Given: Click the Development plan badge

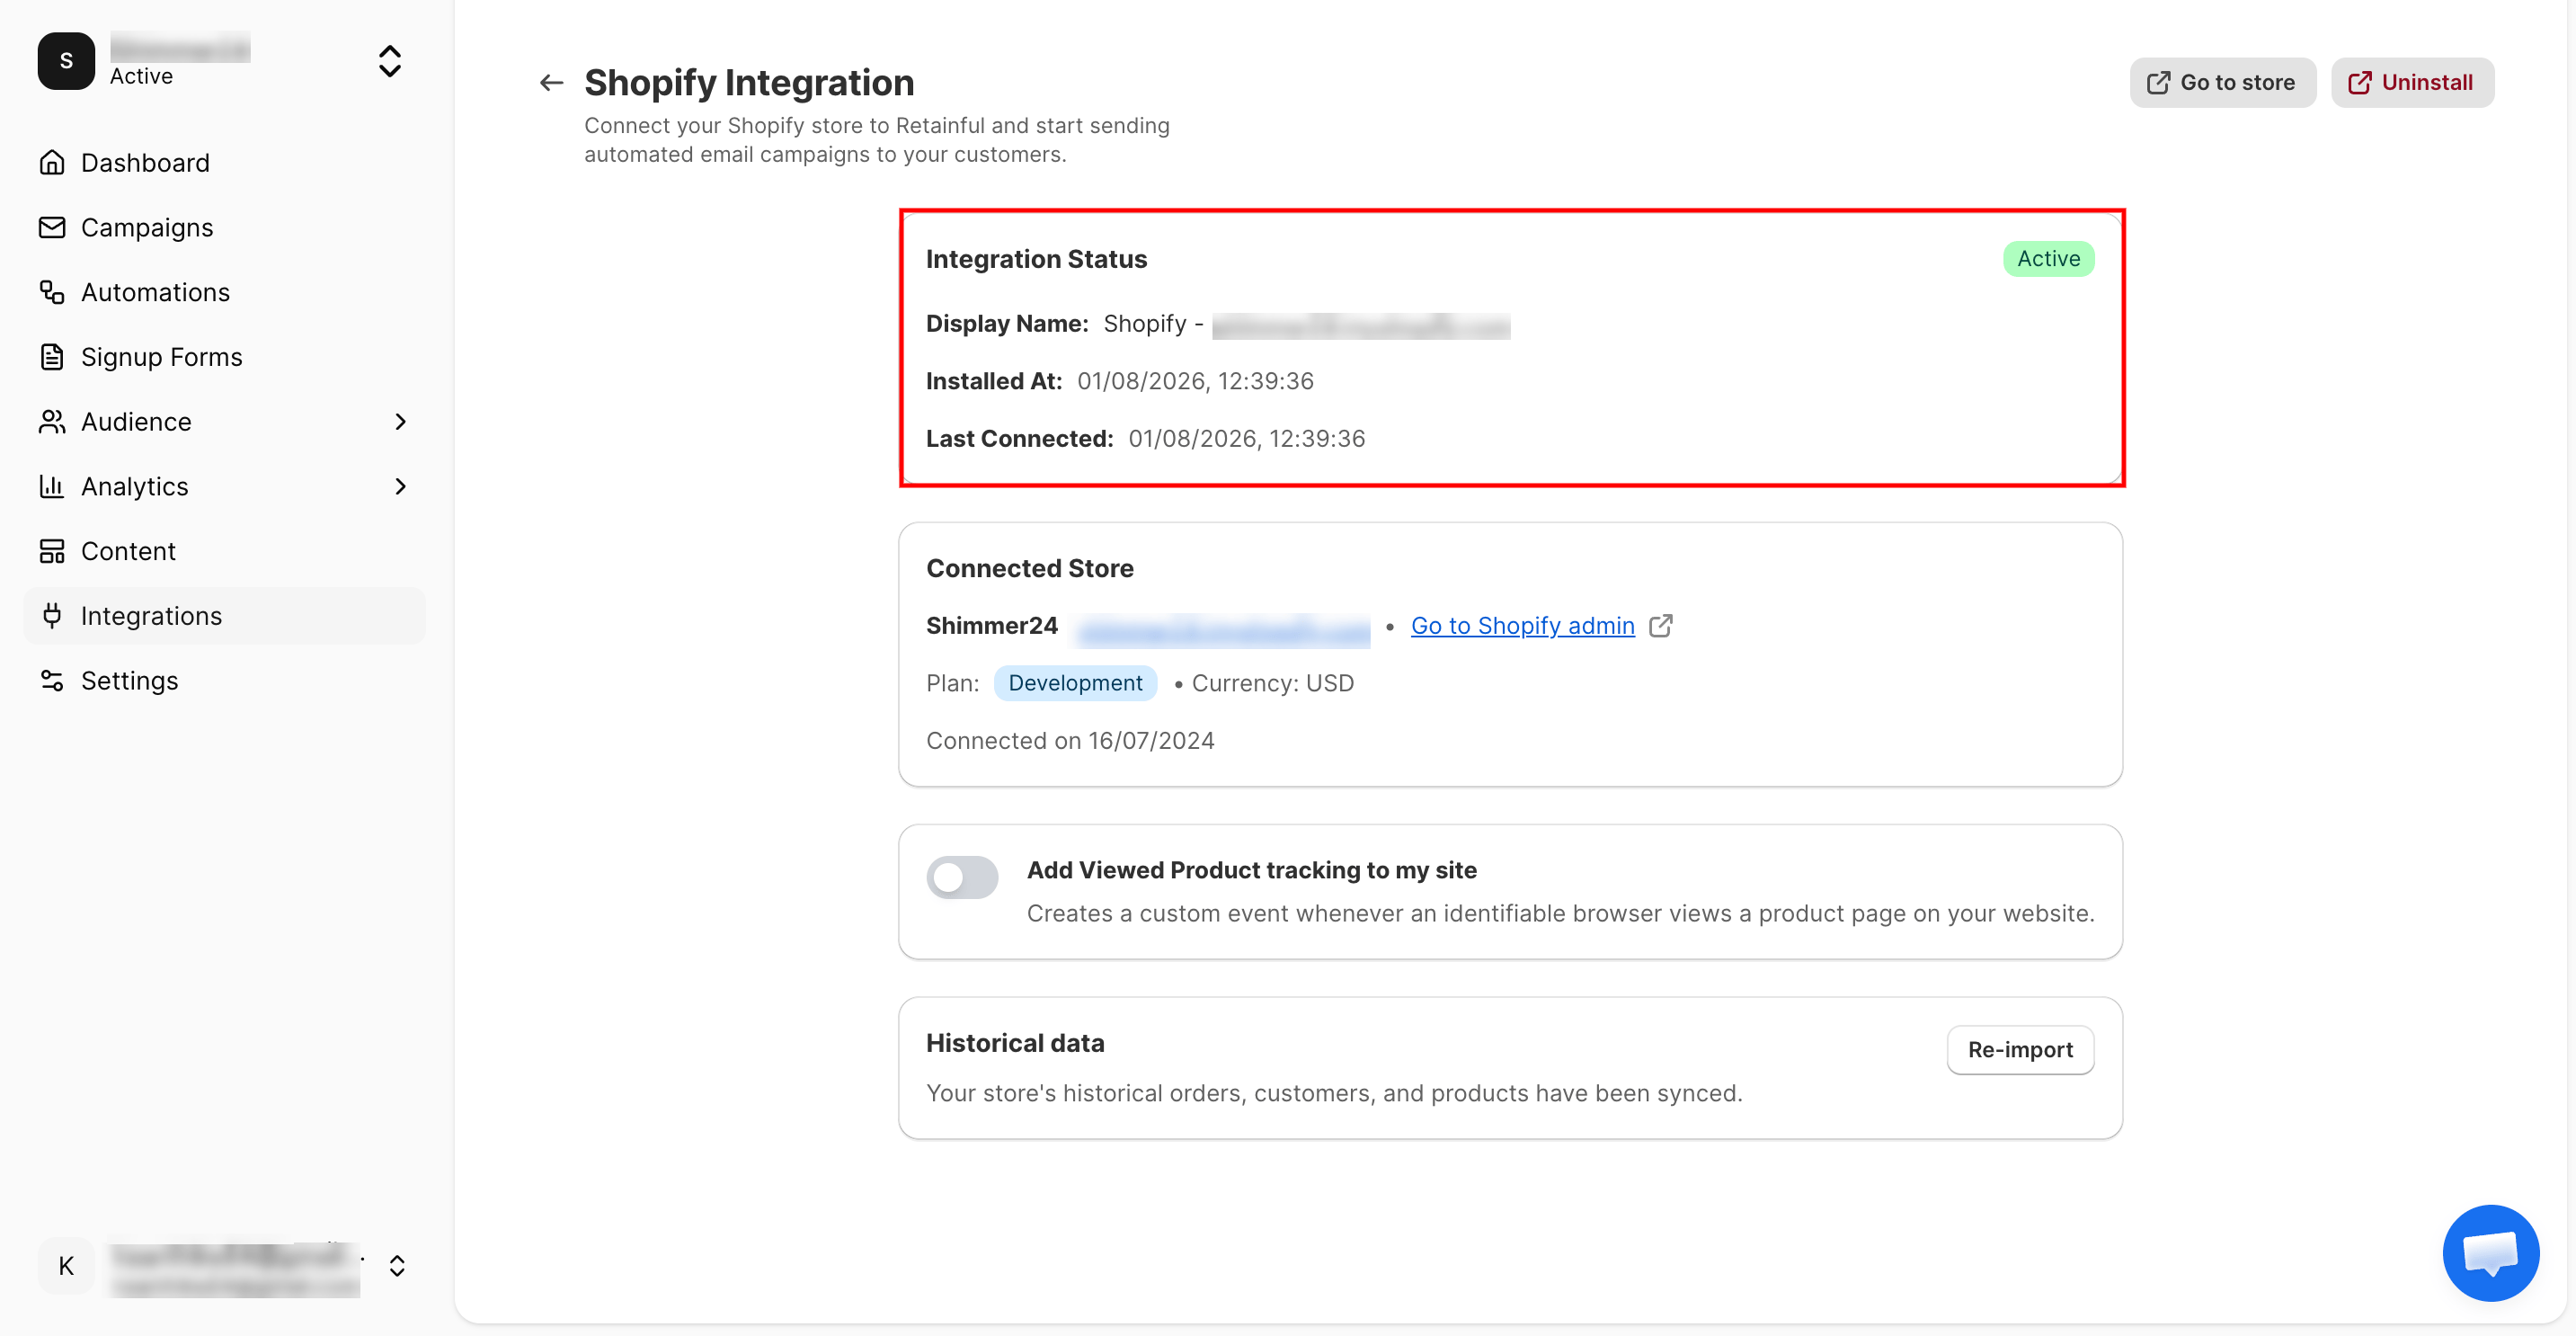Looking at the screenshot, I should tap(1075, 683).
